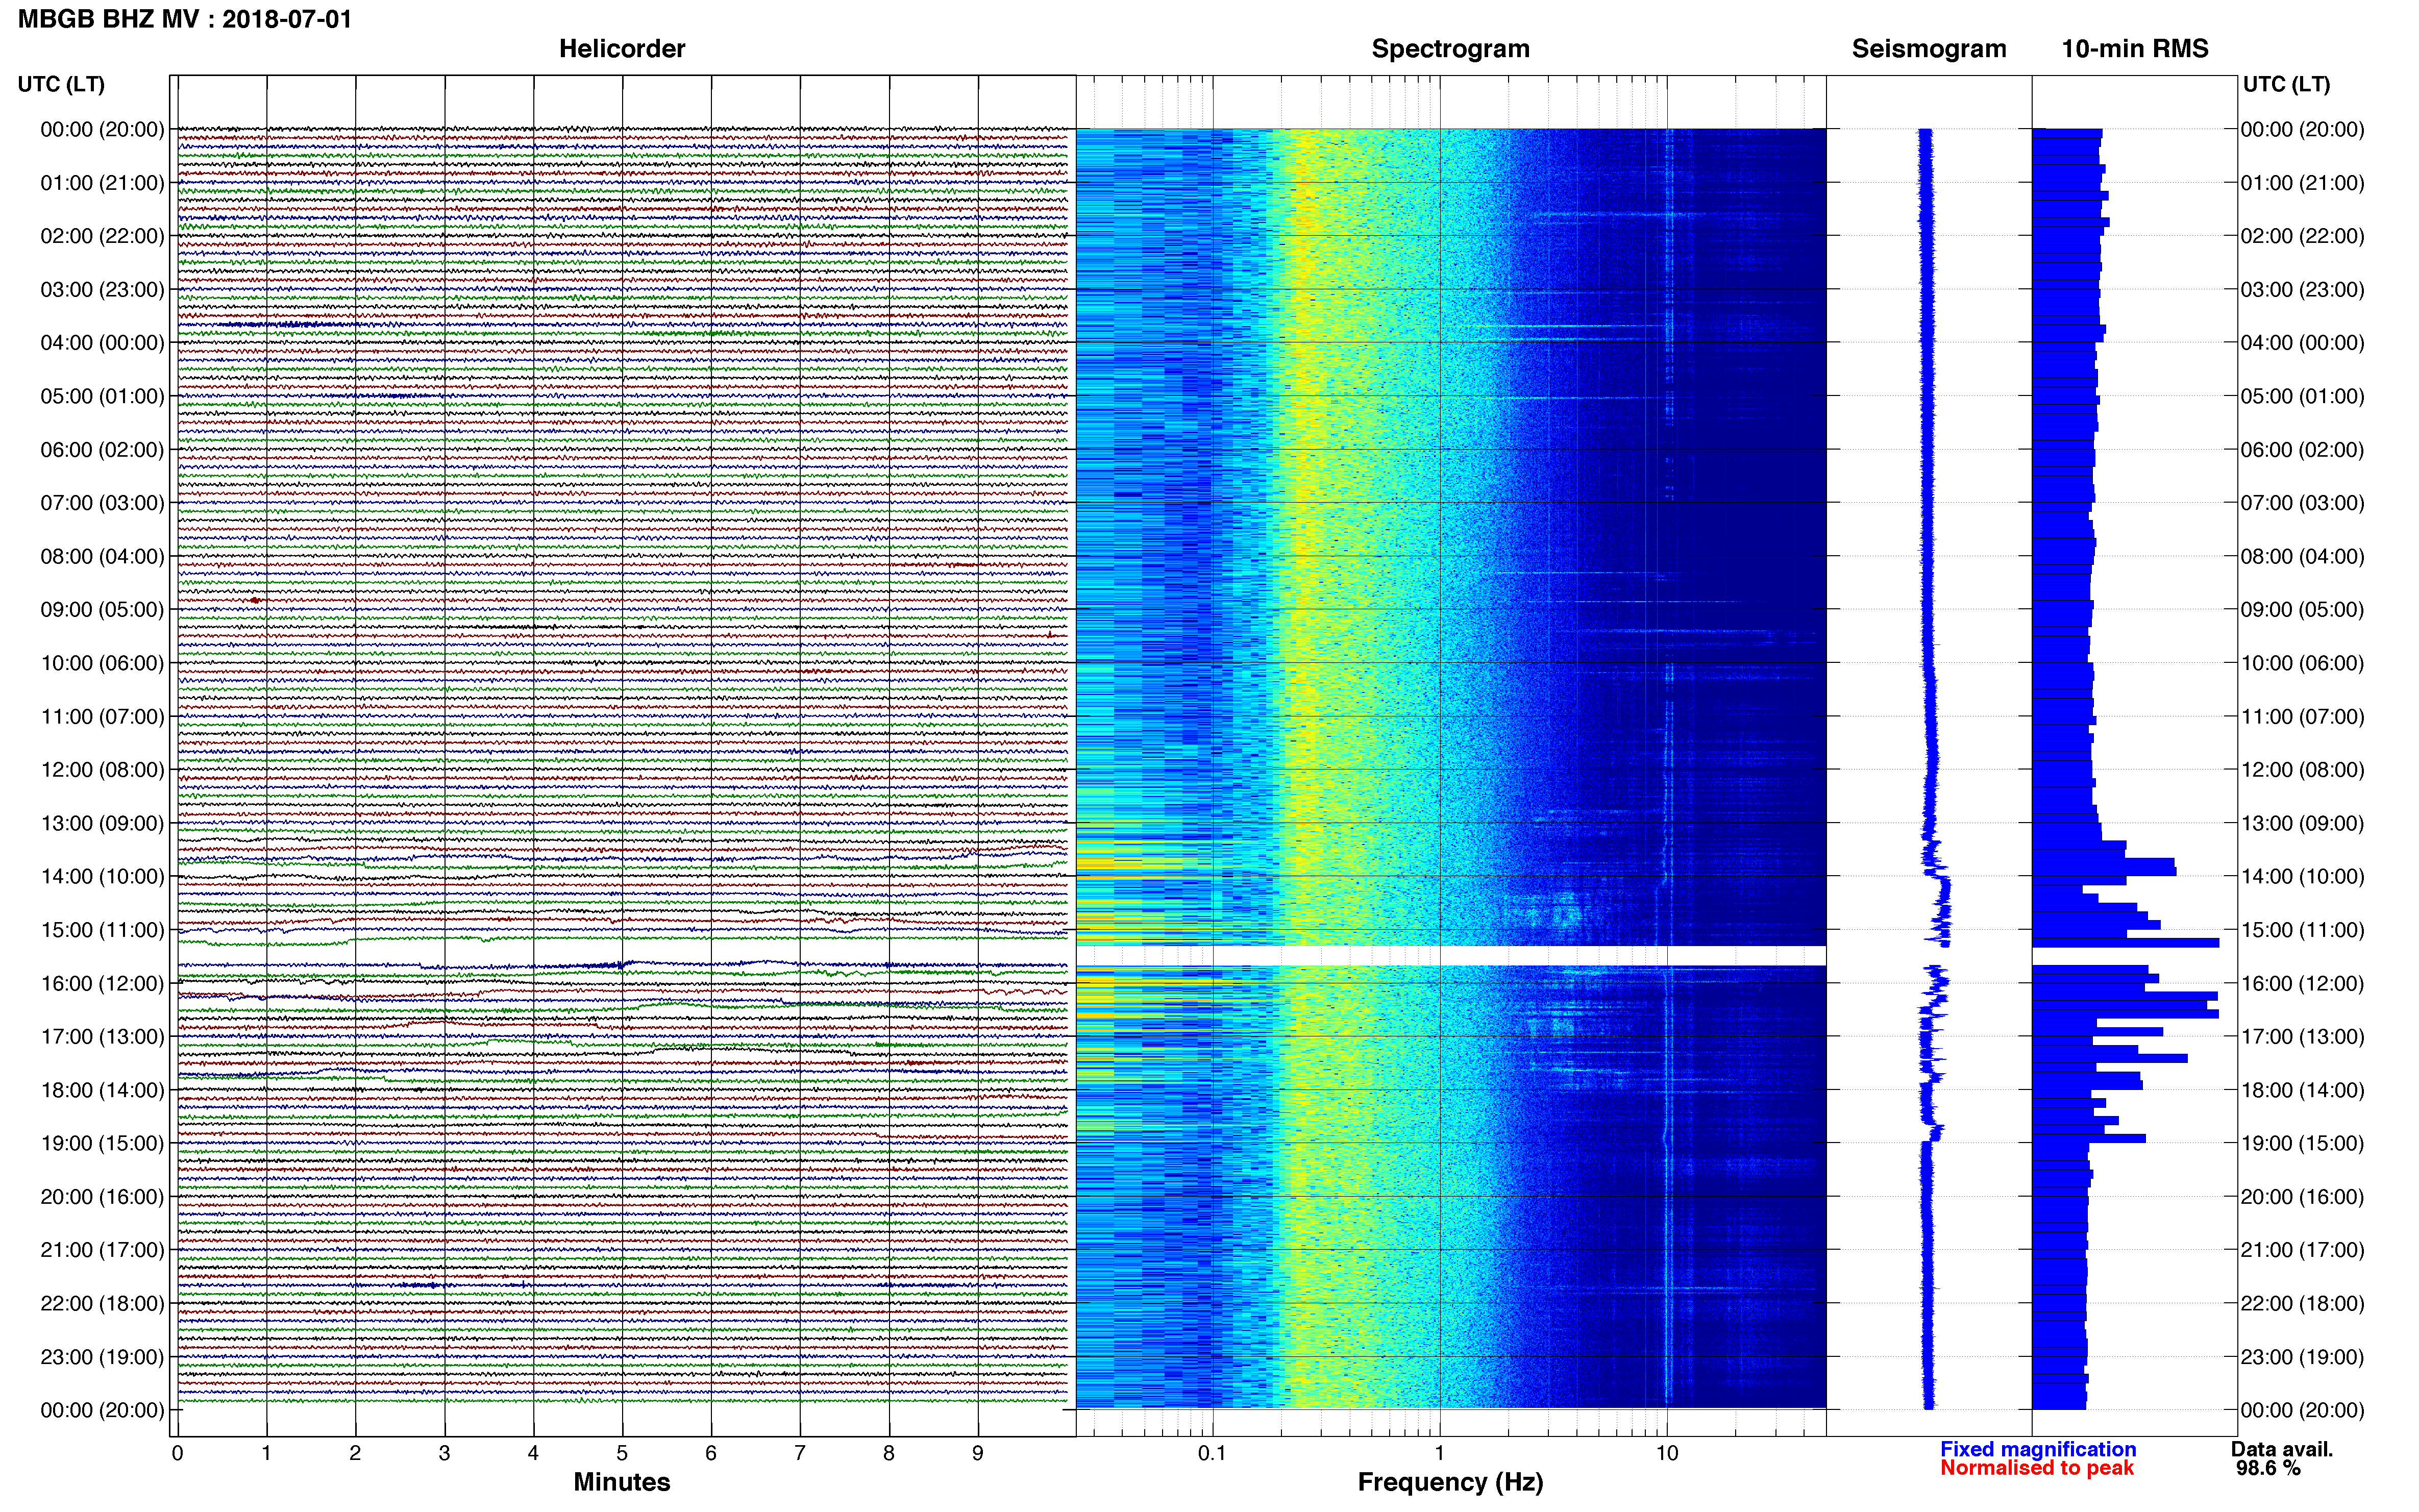Click '19:00 (15:00)' on the RMS panel time axis
This screenshot has height=1512, width=2419.
click(2302, 1143)
